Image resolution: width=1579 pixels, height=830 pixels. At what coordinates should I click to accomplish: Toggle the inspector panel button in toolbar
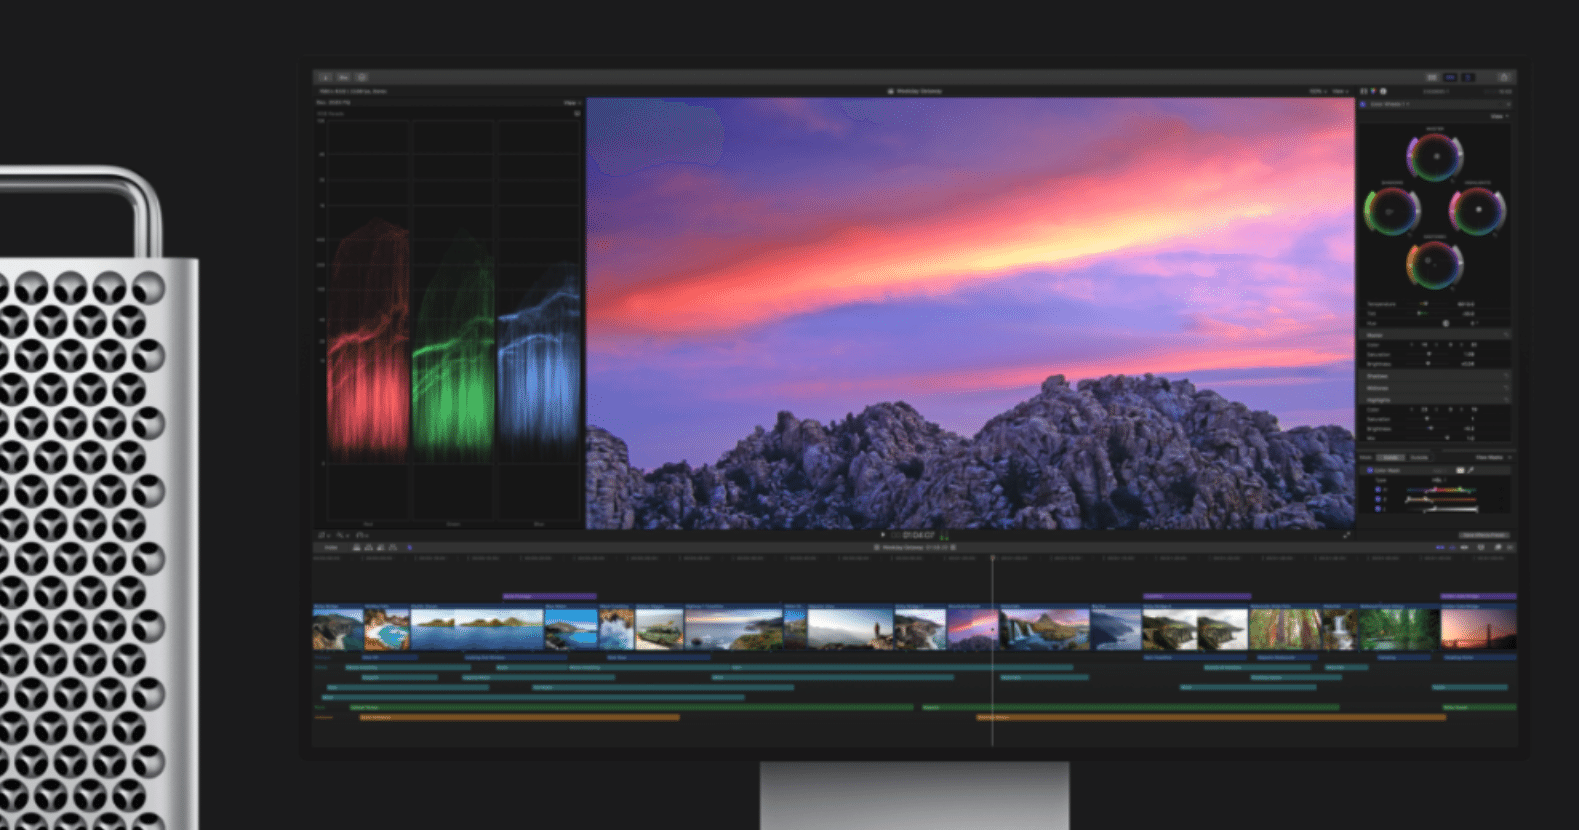coord(1468,77)
